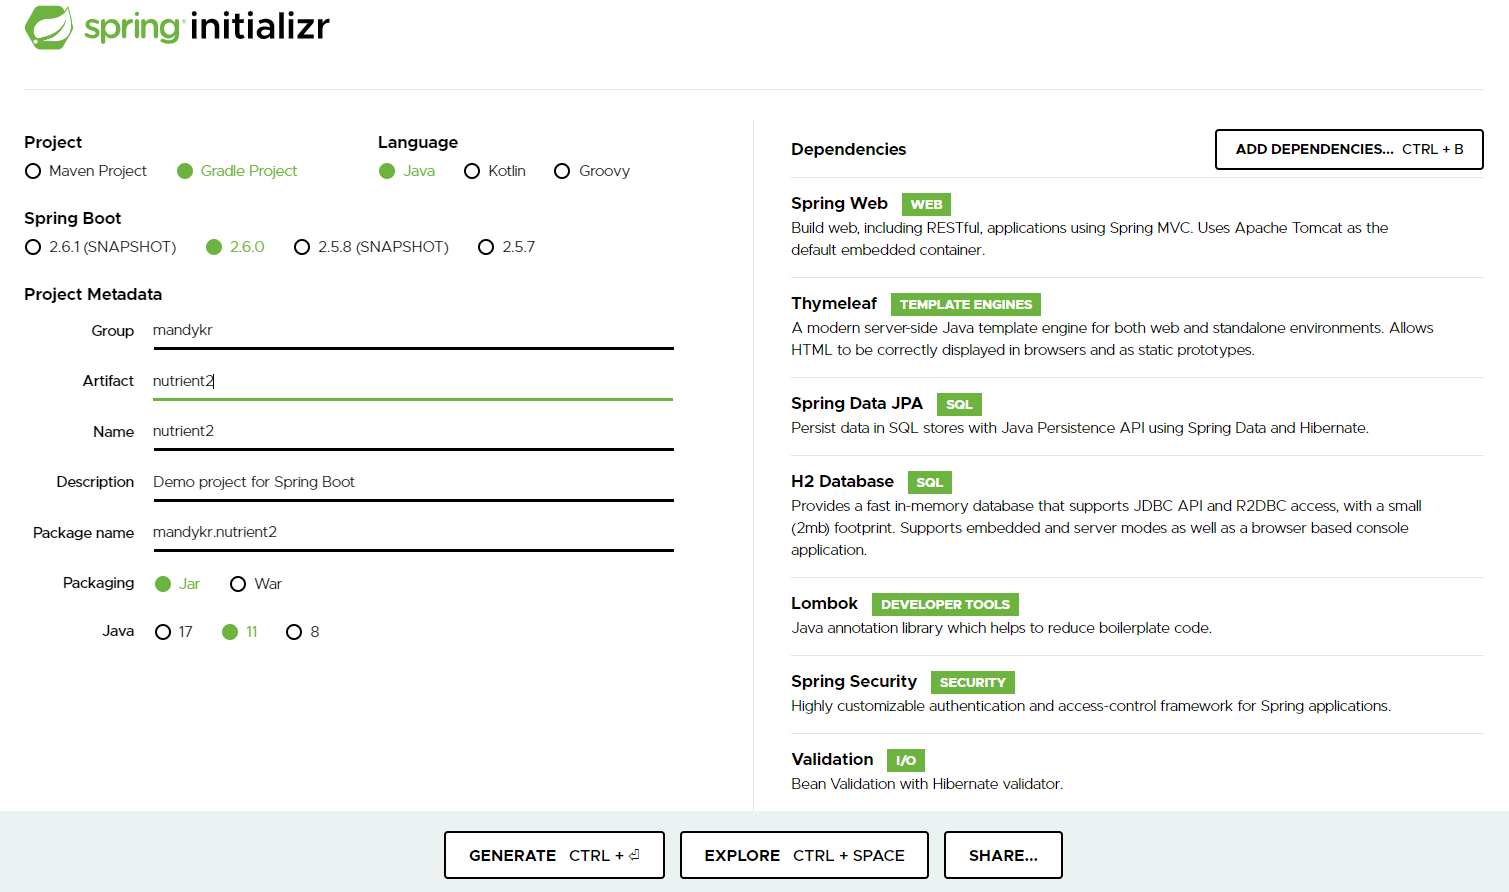
Task: Click the H2 Database dependency title
Action: coord(842,481)
